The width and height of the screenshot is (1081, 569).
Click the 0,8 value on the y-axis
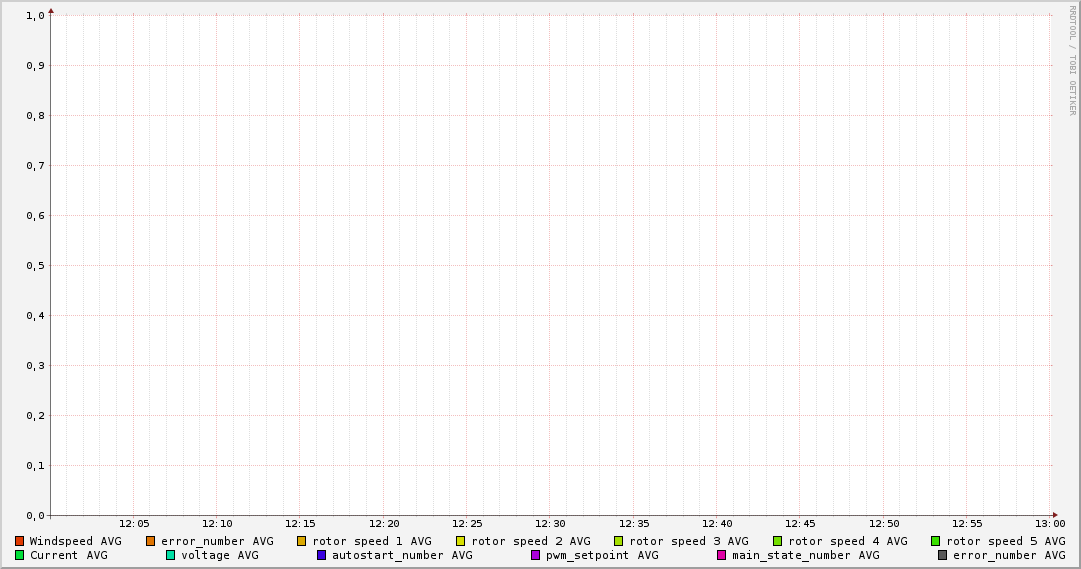click(x=35, y=116)
